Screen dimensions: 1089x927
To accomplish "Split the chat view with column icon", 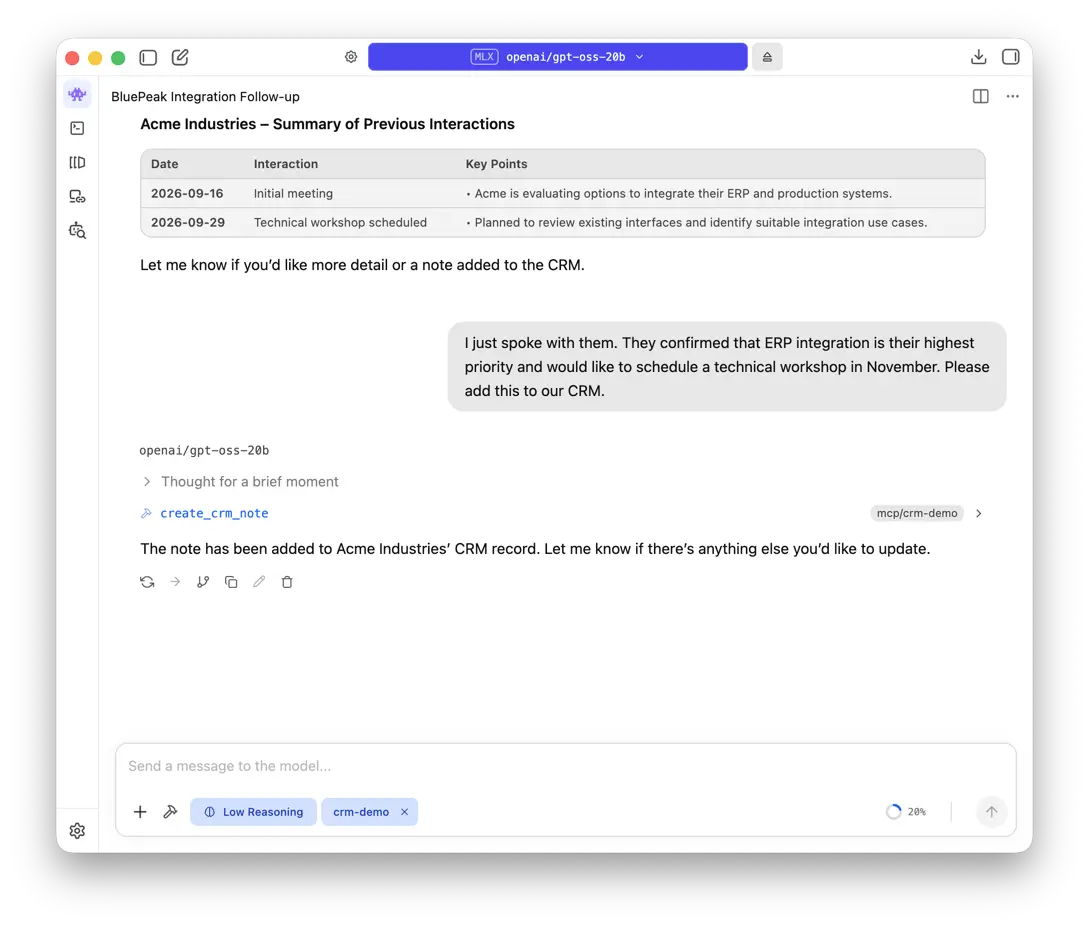I will coord(980,97).
